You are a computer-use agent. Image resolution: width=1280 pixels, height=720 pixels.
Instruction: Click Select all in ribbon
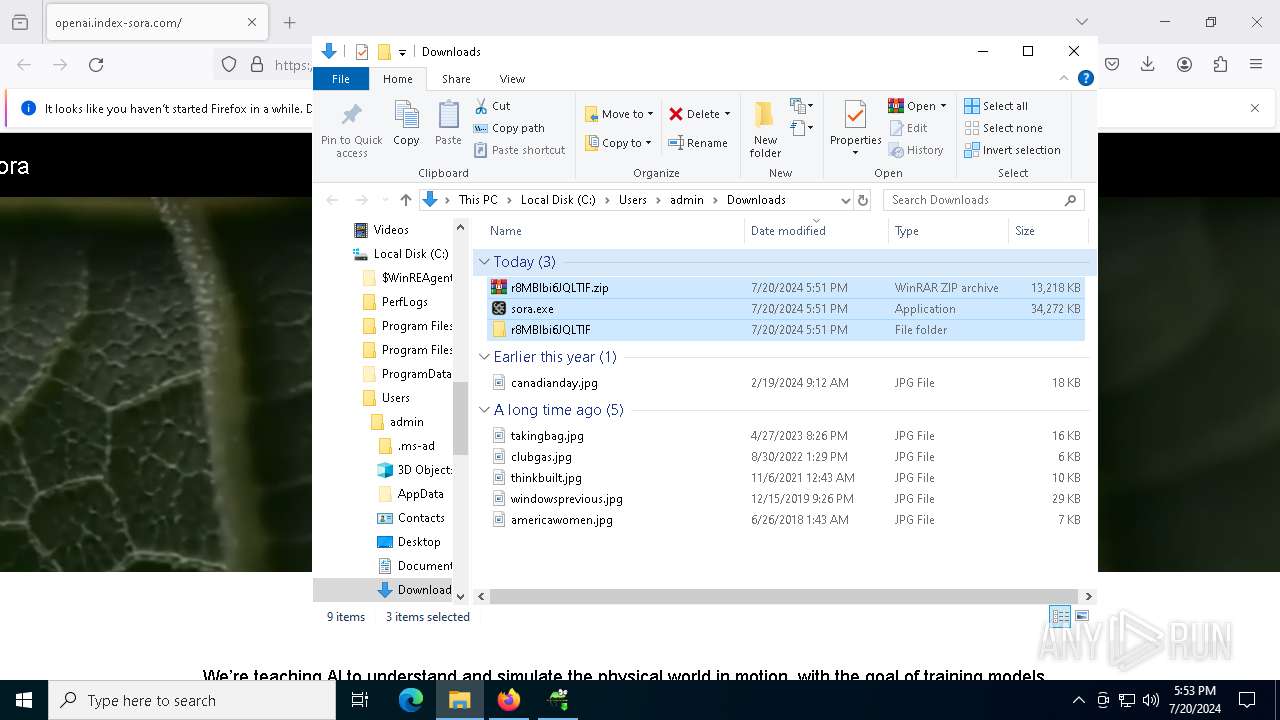(996, 106)
